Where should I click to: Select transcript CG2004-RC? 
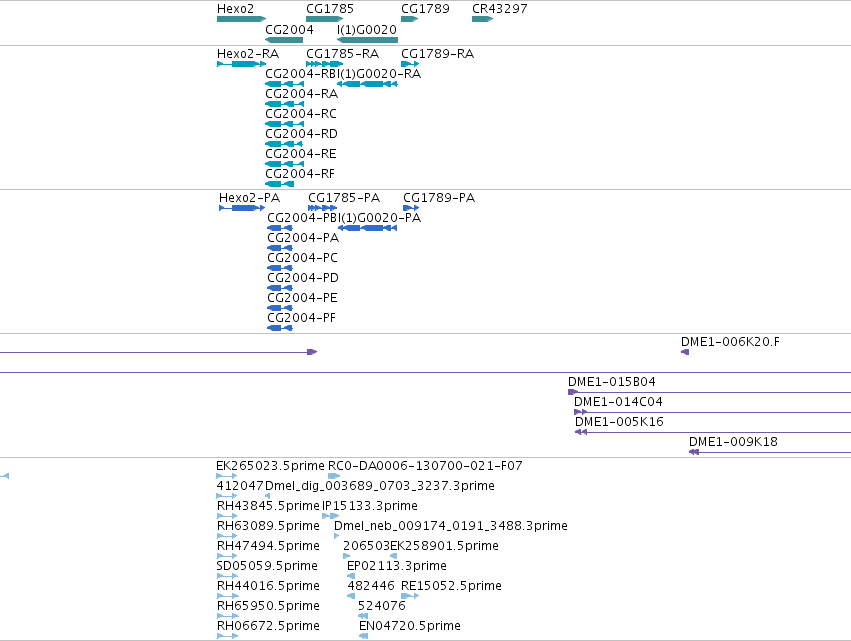tap(284, 124)
